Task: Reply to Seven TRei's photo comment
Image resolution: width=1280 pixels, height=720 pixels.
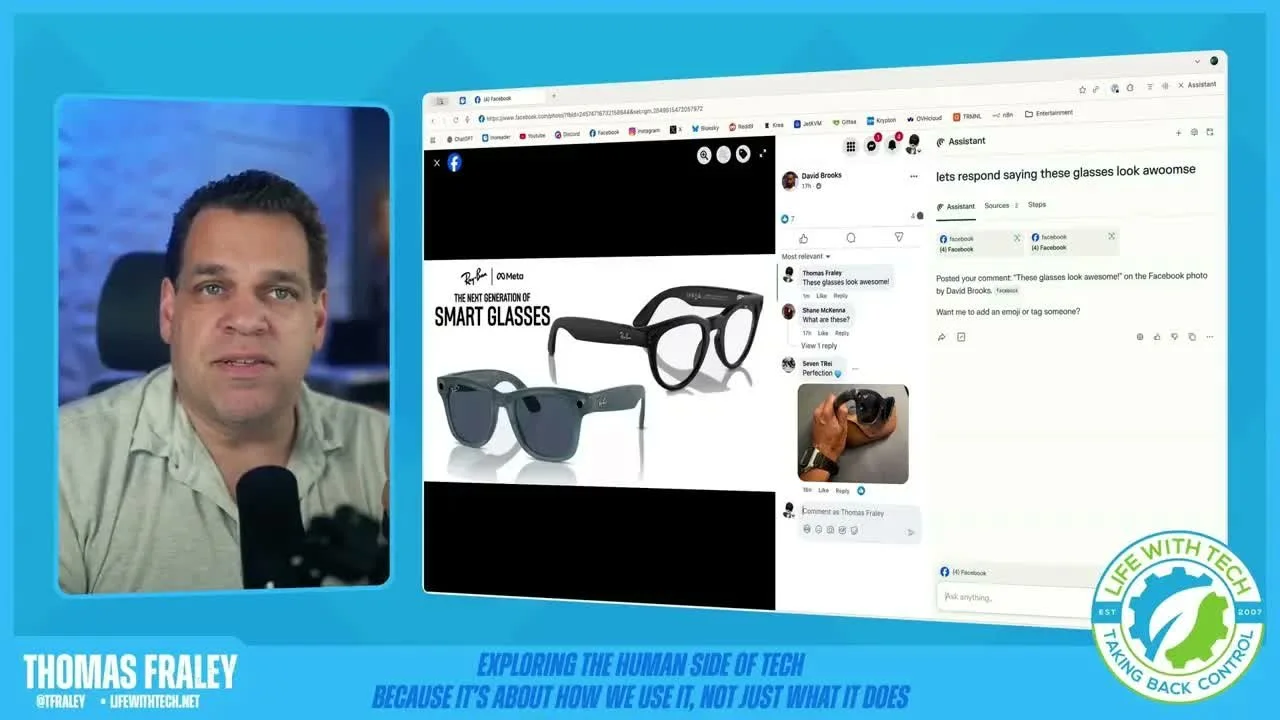Action: [843, 490]
